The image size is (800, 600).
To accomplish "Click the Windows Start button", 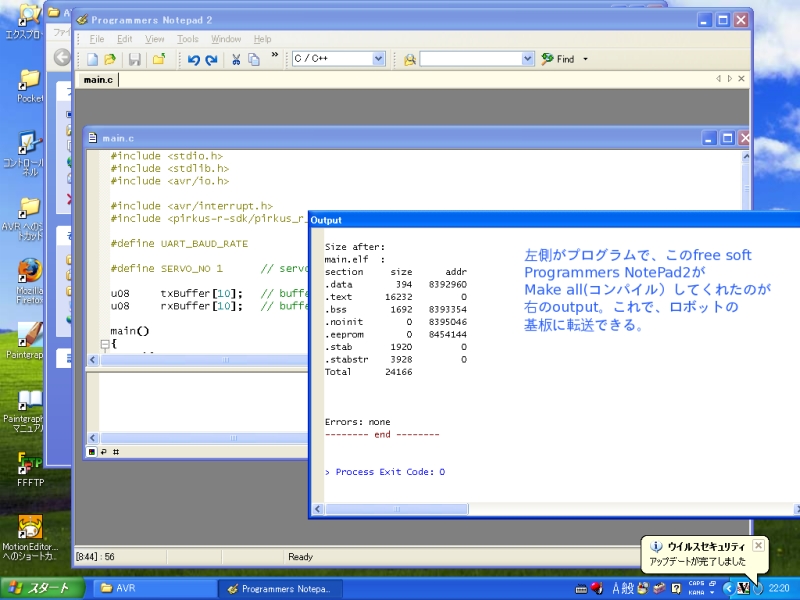I will [42, 588].
